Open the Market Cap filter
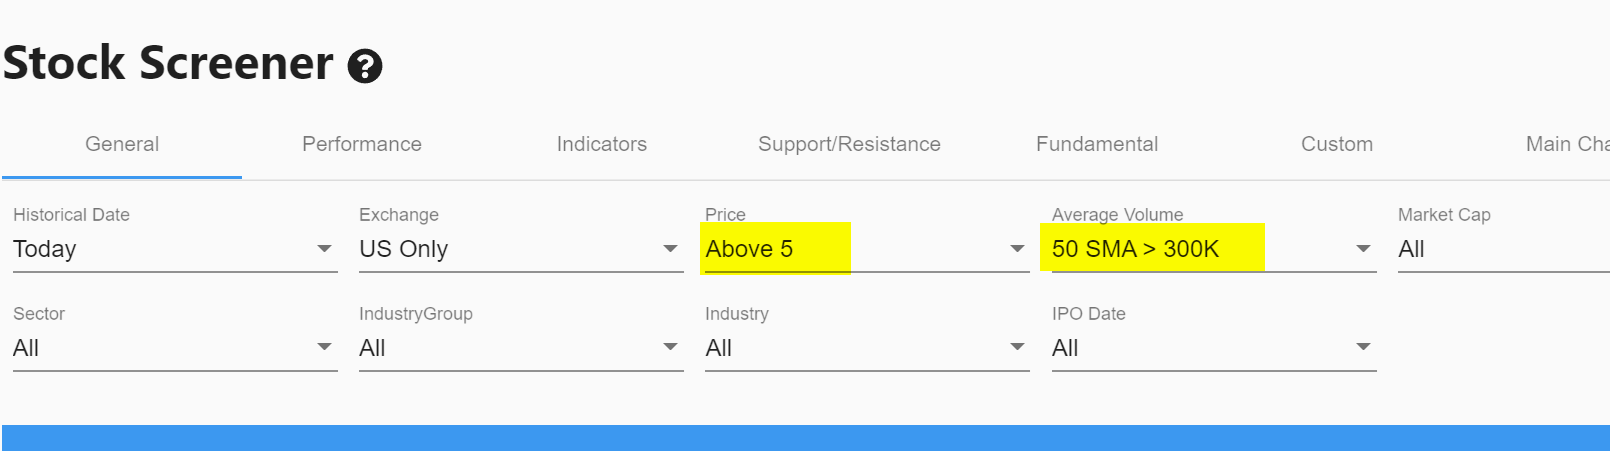The image size is (1610, 451). click(x=1500, y=249)
